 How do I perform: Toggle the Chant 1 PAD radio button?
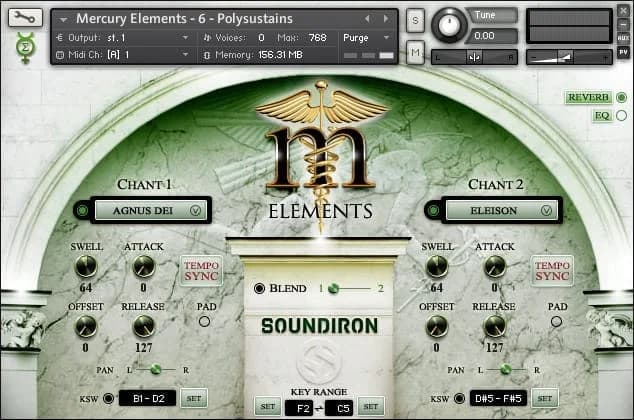205,321
